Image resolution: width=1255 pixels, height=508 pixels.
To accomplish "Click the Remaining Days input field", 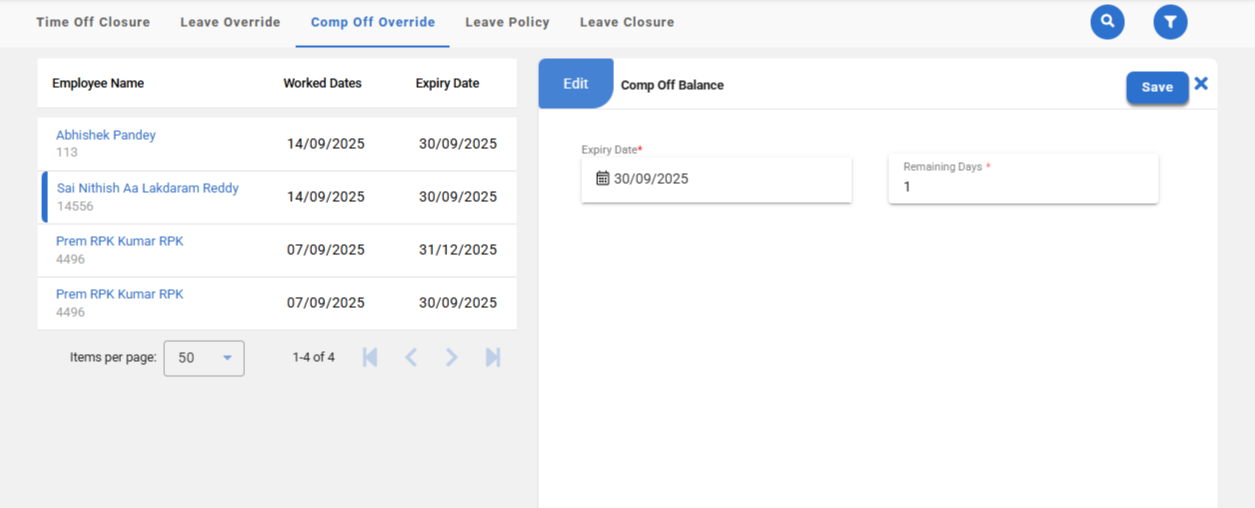I will click(1022, 187).
